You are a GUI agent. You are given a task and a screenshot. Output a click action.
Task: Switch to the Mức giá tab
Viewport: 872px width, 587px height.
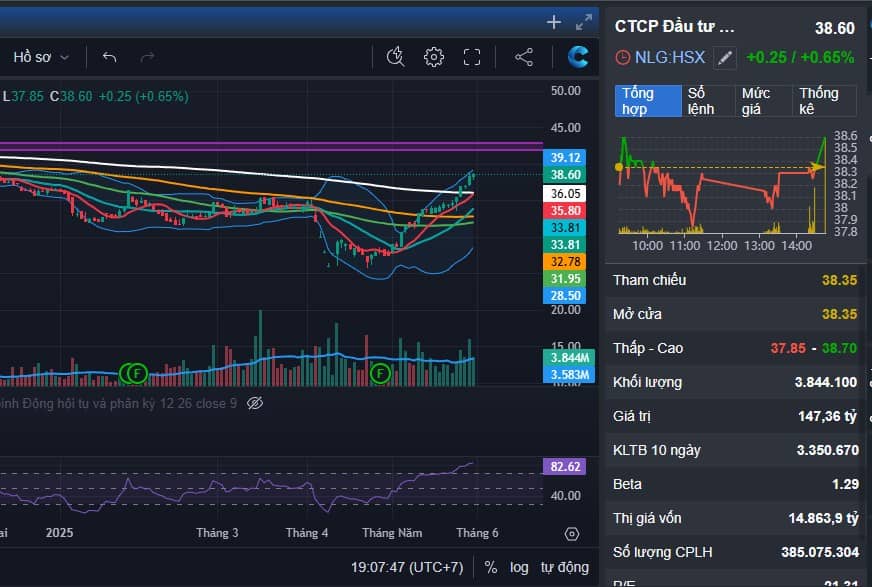coord(763,101)
